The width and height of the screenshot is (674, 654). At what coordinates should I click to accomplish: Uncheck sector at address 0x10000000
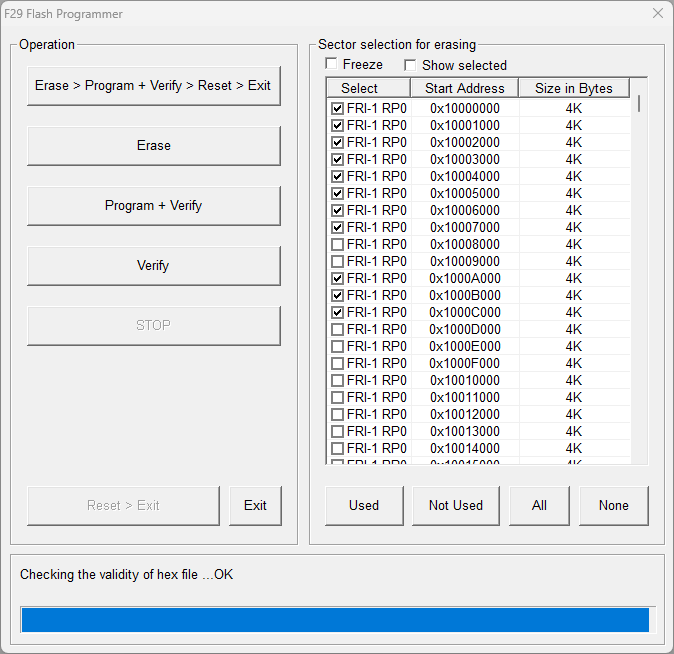(x=338, y=109)
